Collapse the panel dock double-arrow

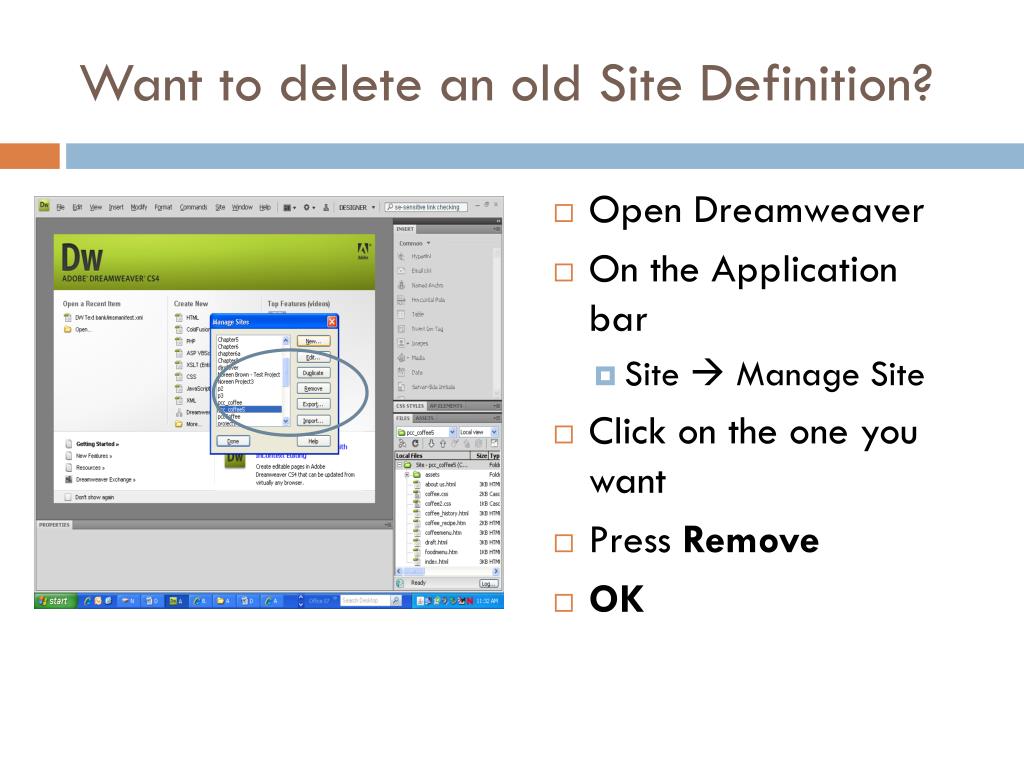tap(498, 222)
